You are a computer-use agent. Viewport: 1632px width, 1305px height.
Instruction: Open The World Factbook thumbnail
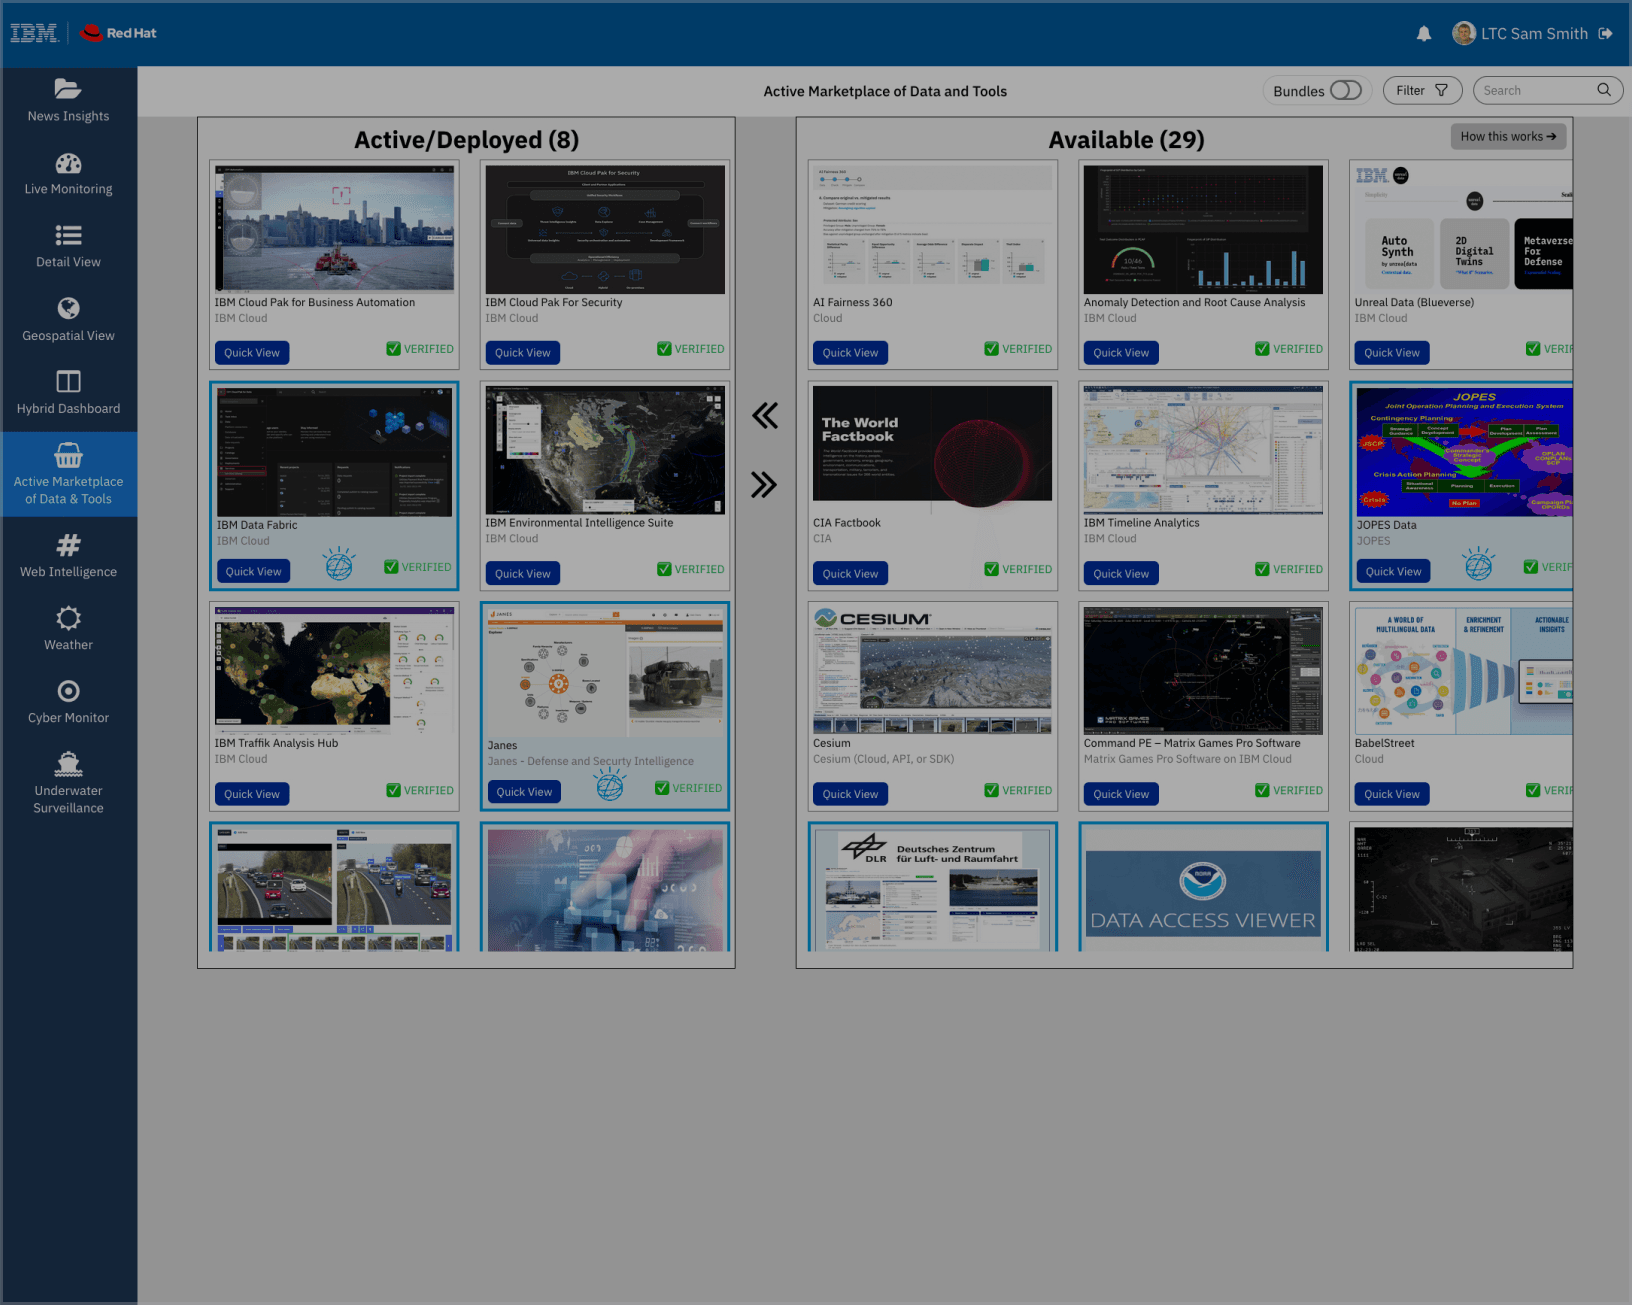[932, 449]
